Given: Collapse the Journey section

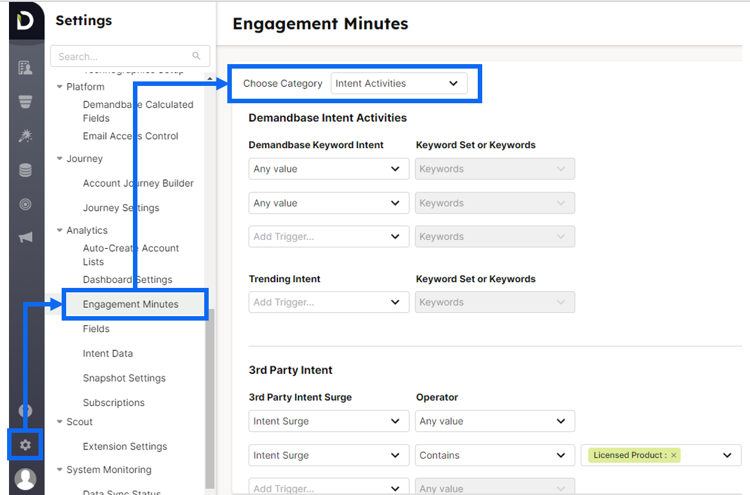Looking at the screenshot, I should pos(60,158).
